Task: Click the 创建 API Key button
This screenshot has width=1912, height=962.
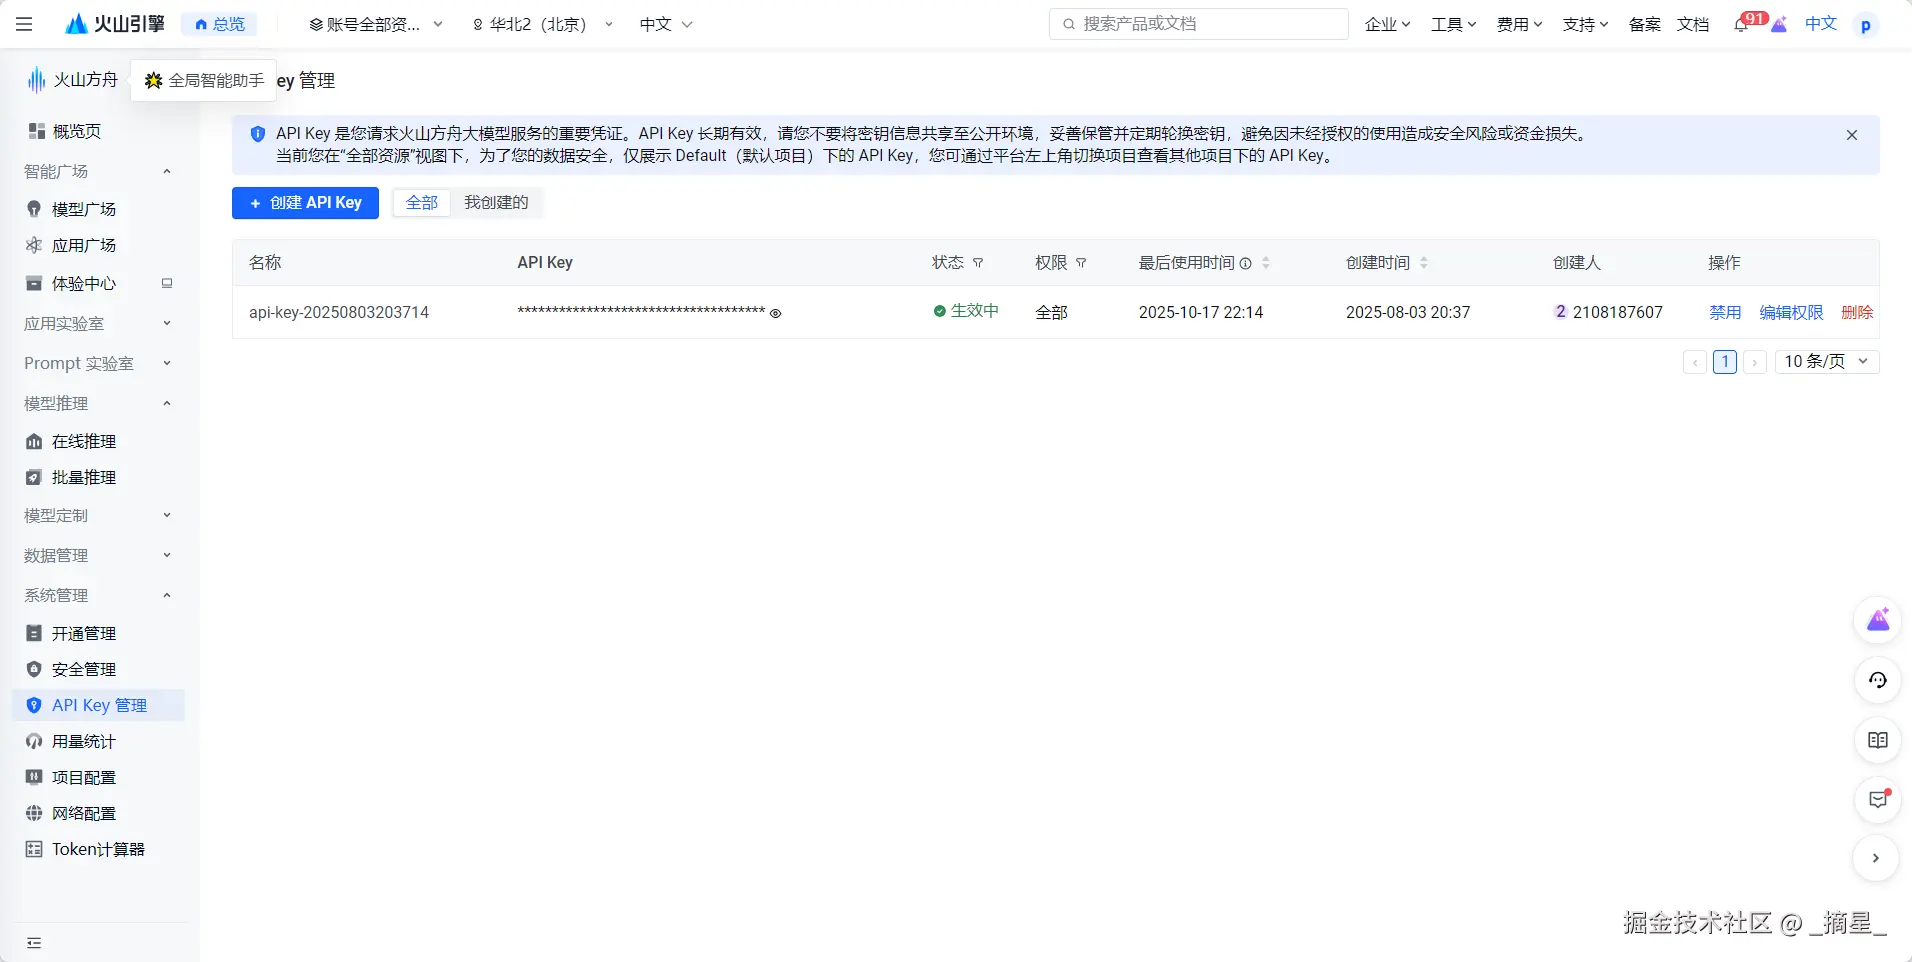Action: [305, 203]
